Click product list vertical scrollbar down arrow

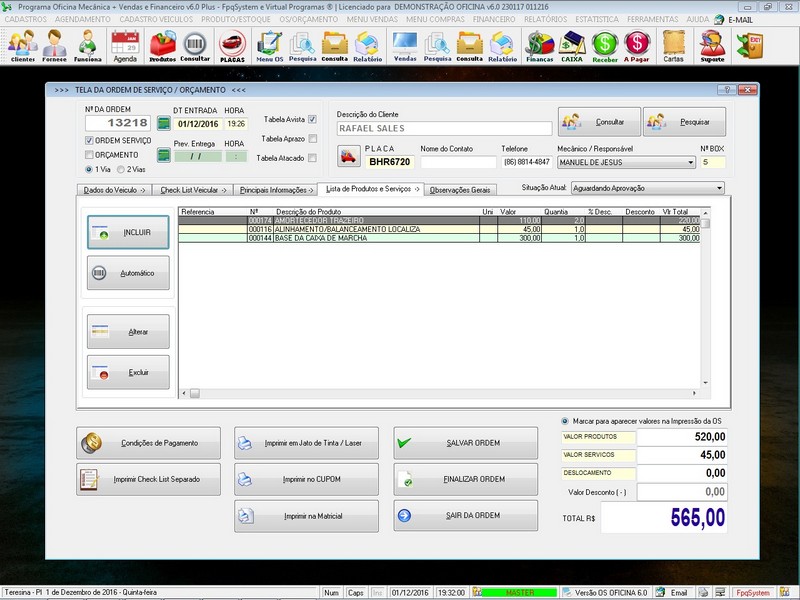(705, 383)
